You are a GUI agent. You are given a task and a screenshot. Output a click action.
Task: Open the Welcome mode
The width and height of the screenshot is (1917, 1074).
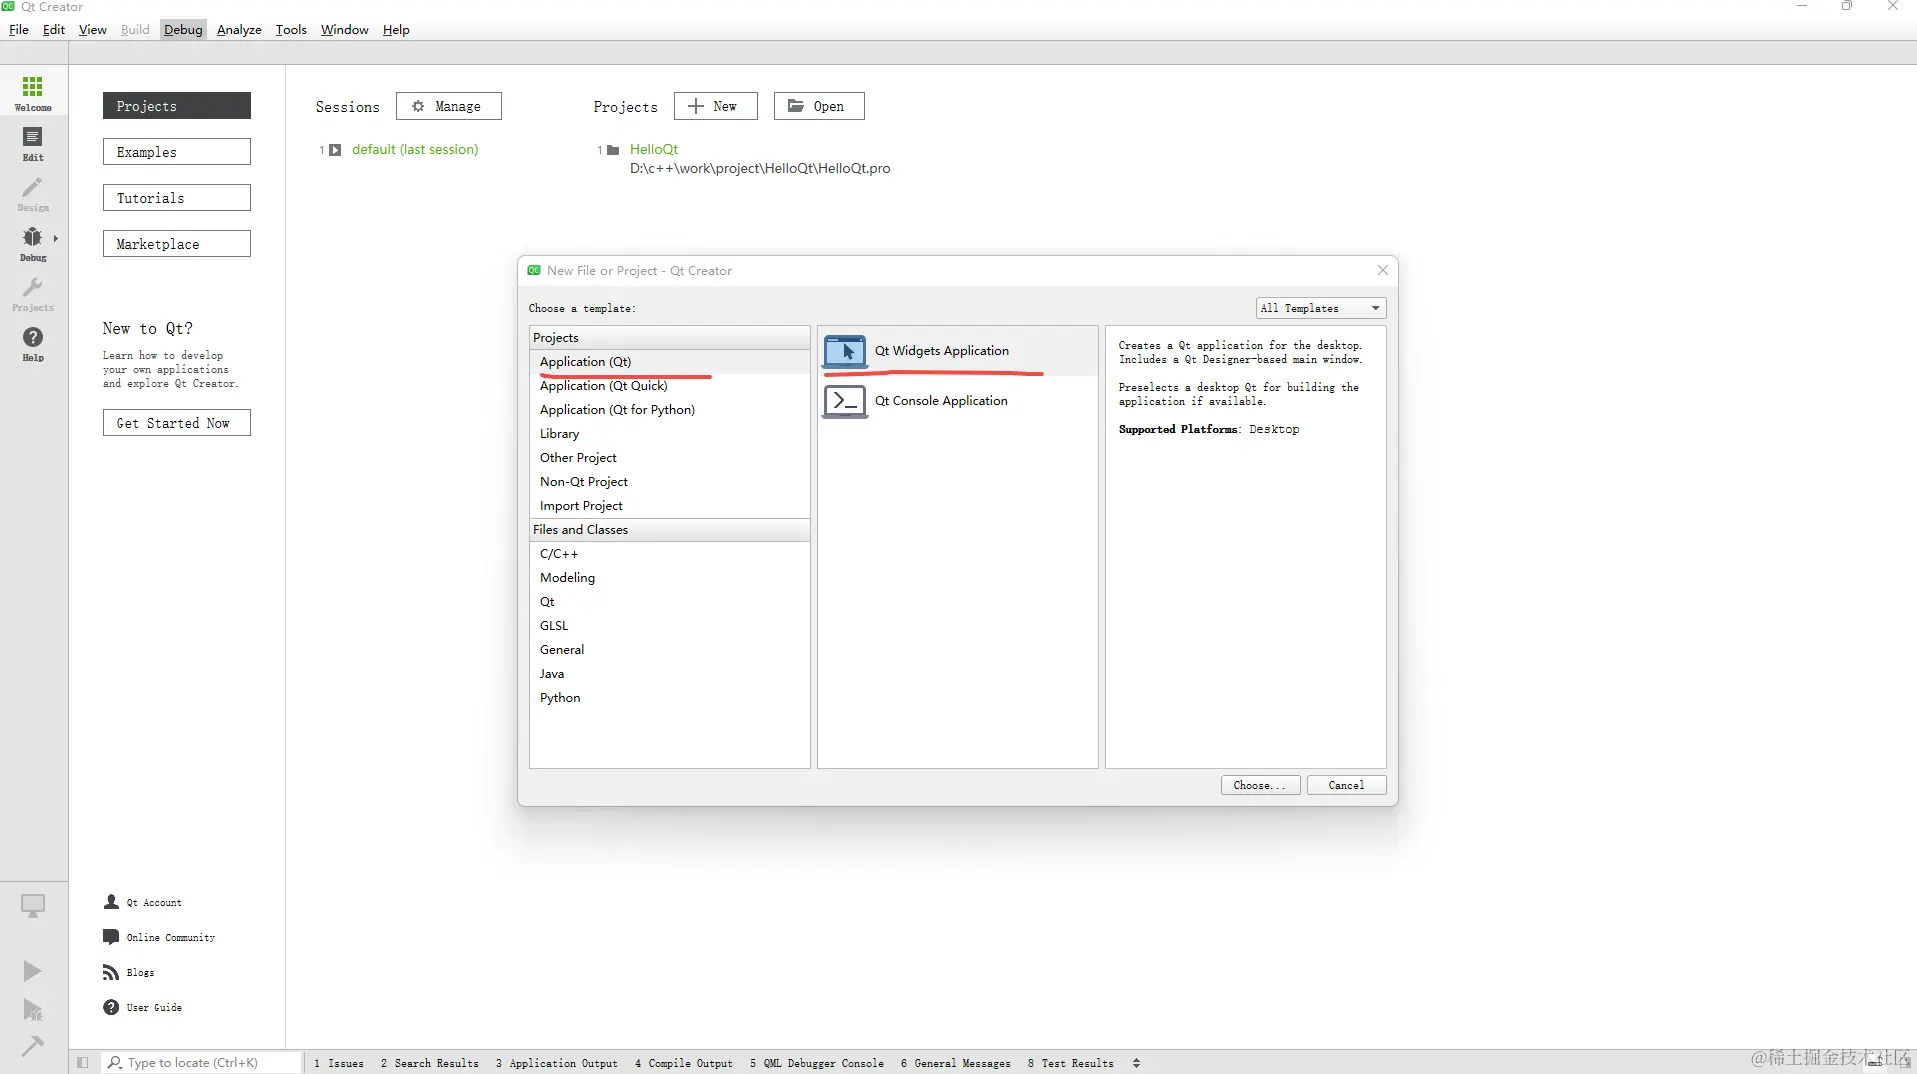33,93
